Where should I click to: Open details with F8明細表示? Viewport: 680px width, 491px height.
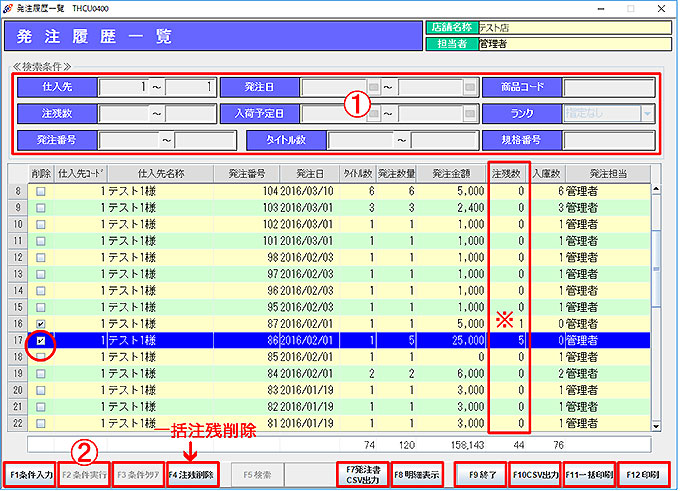click(x=417, y=473)
